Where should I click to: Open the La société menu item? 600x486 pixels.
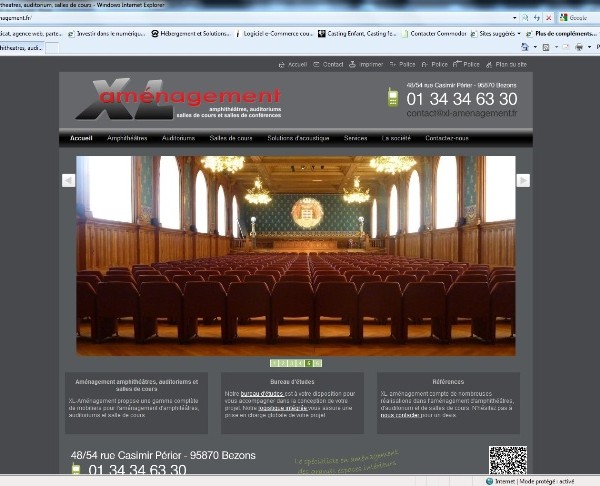click(x=396, y=138)
